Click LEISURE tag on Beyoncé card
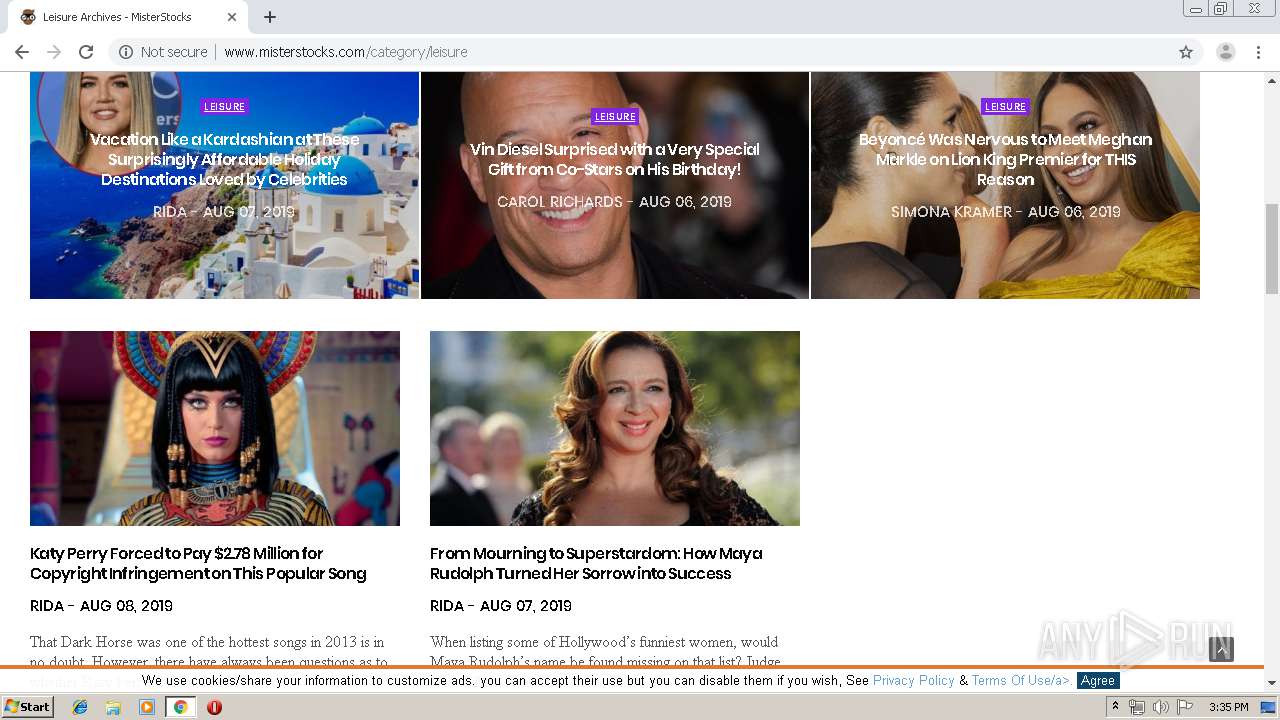The width and height of the screenshot is (1280, 720). 1005,107
